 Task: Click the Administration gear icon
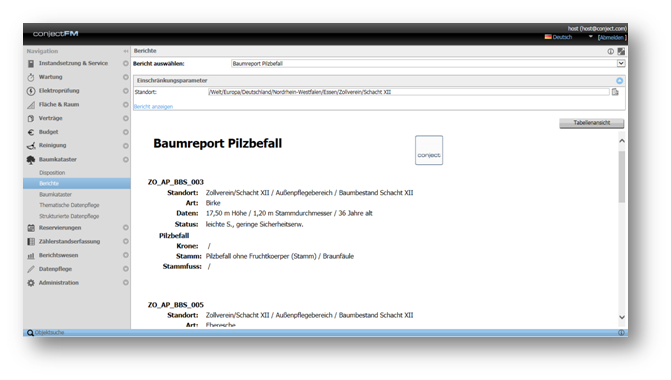click(x=31, y=283)
